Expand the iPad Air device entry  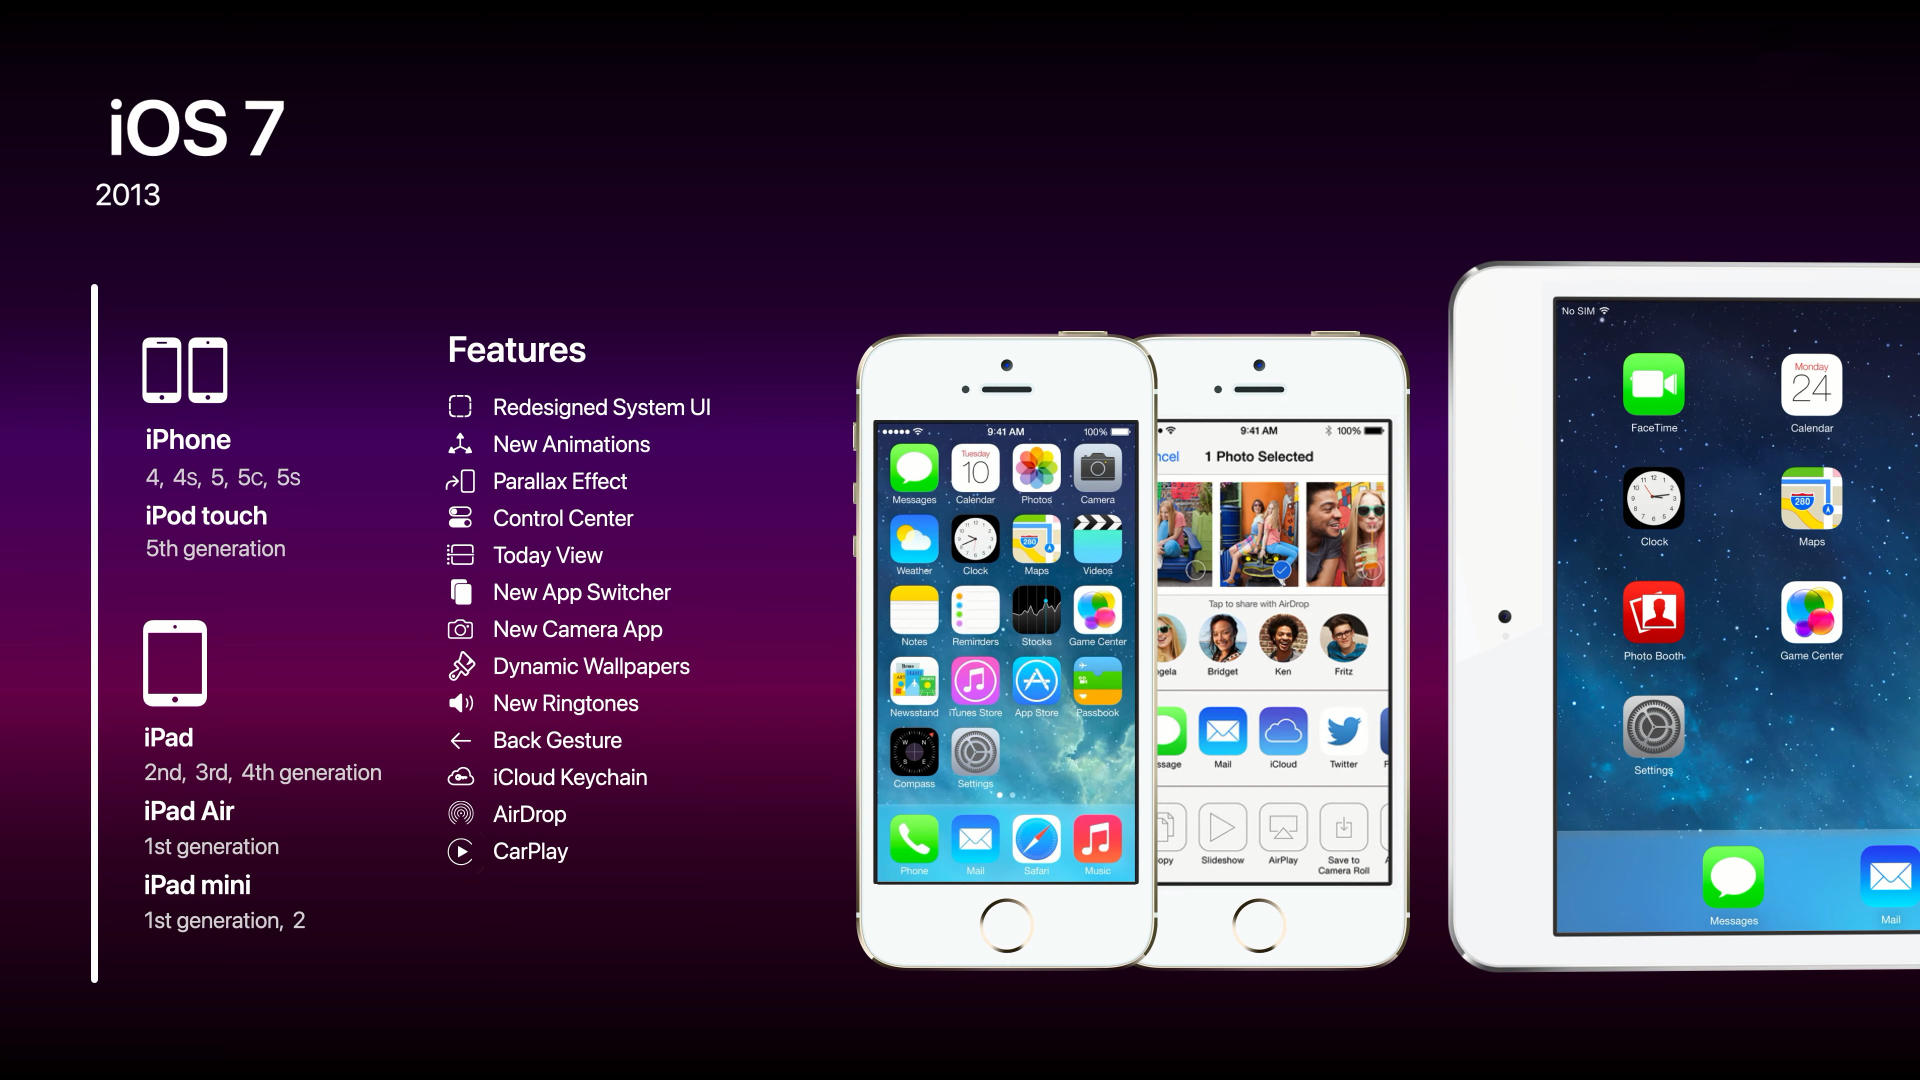pos(190,810)
